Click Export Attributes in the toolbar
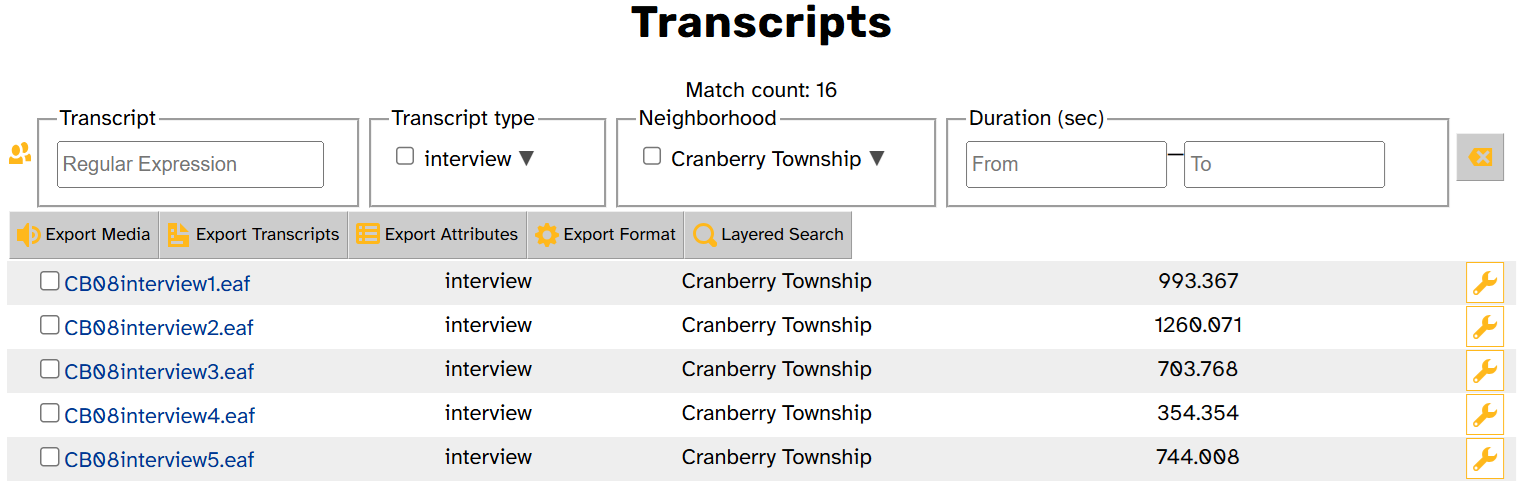The height and width of the screenshot is (481, 1519). pyautogui.click(x=437, y=235)
